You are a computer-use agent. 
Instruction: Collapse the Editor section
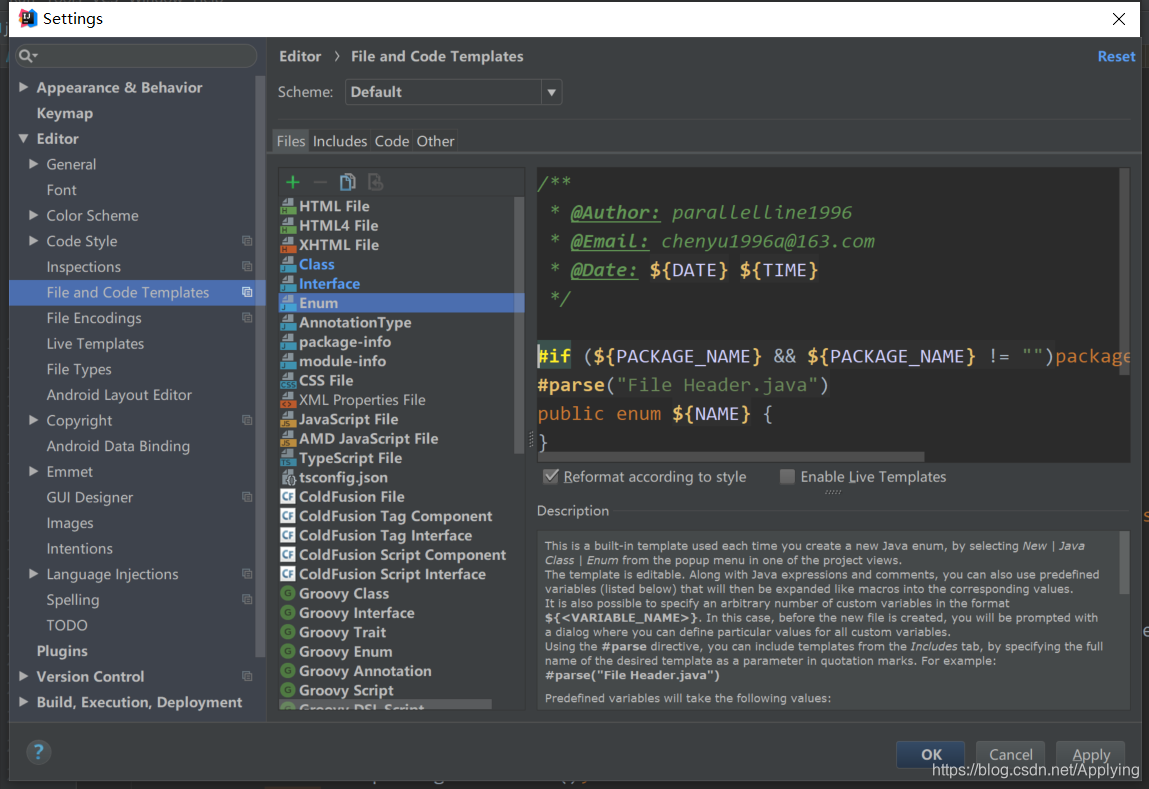click(23, 138)
